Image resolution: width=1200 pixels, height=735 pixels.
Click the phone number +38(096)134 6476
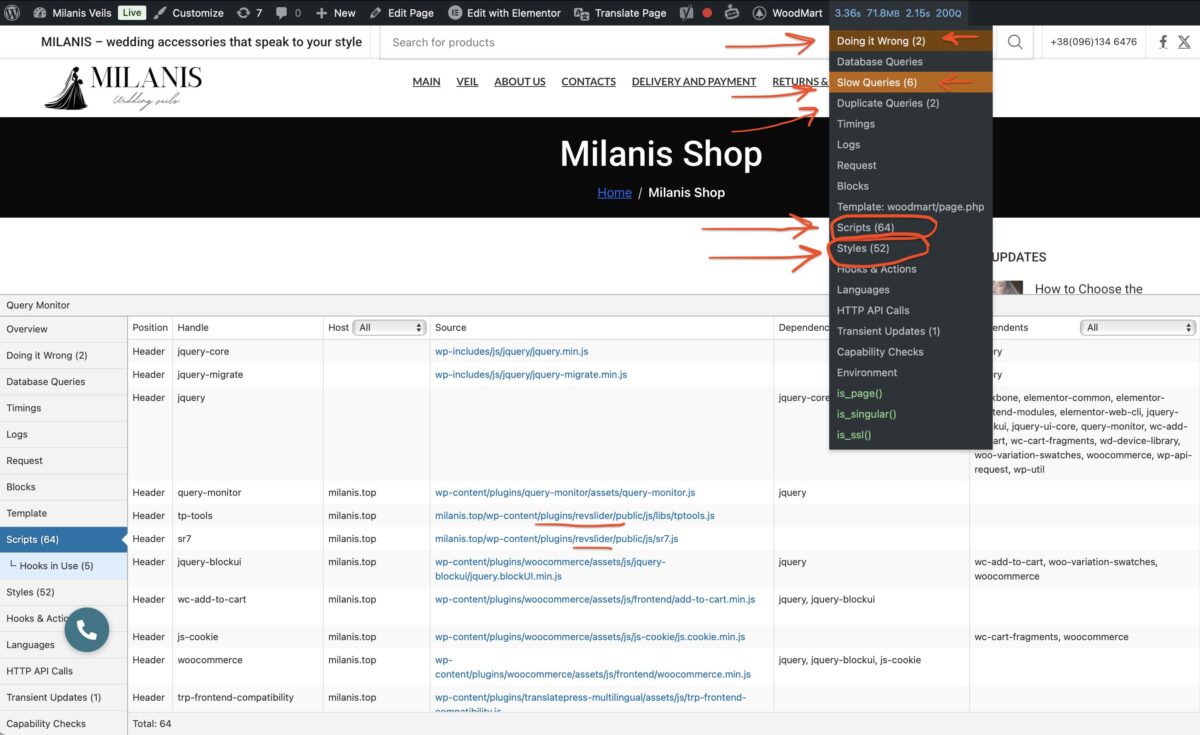[x=1093, y=42]
